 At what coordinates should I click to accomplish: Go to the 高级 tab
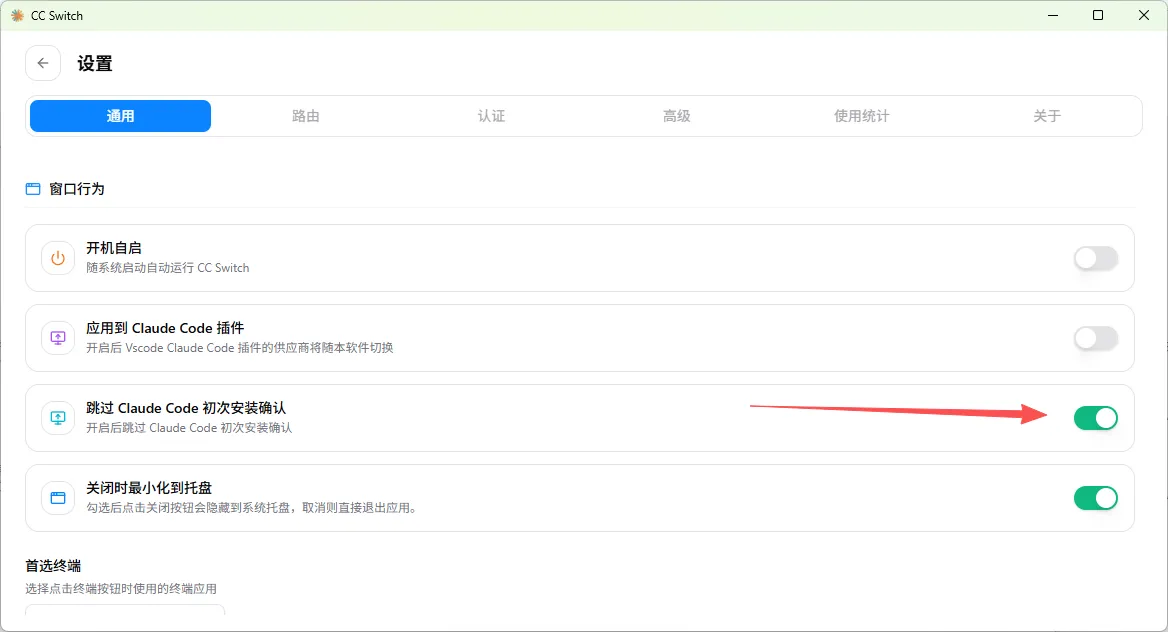click(x=676, y=116)
